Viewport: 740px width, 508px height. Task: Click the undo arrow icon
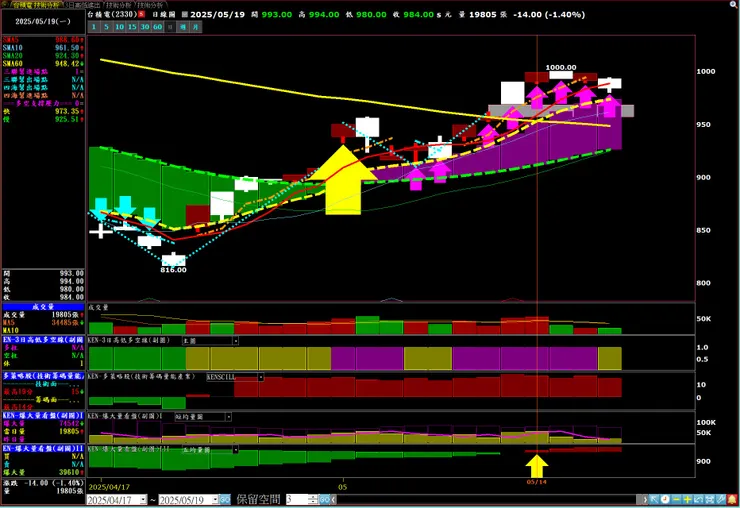(x=698, y=499)
